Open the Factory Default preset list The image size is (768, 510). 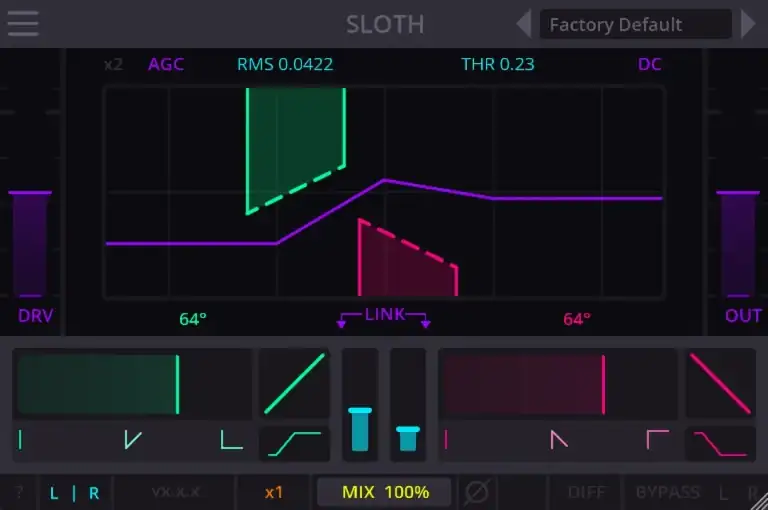pos(636,24)
